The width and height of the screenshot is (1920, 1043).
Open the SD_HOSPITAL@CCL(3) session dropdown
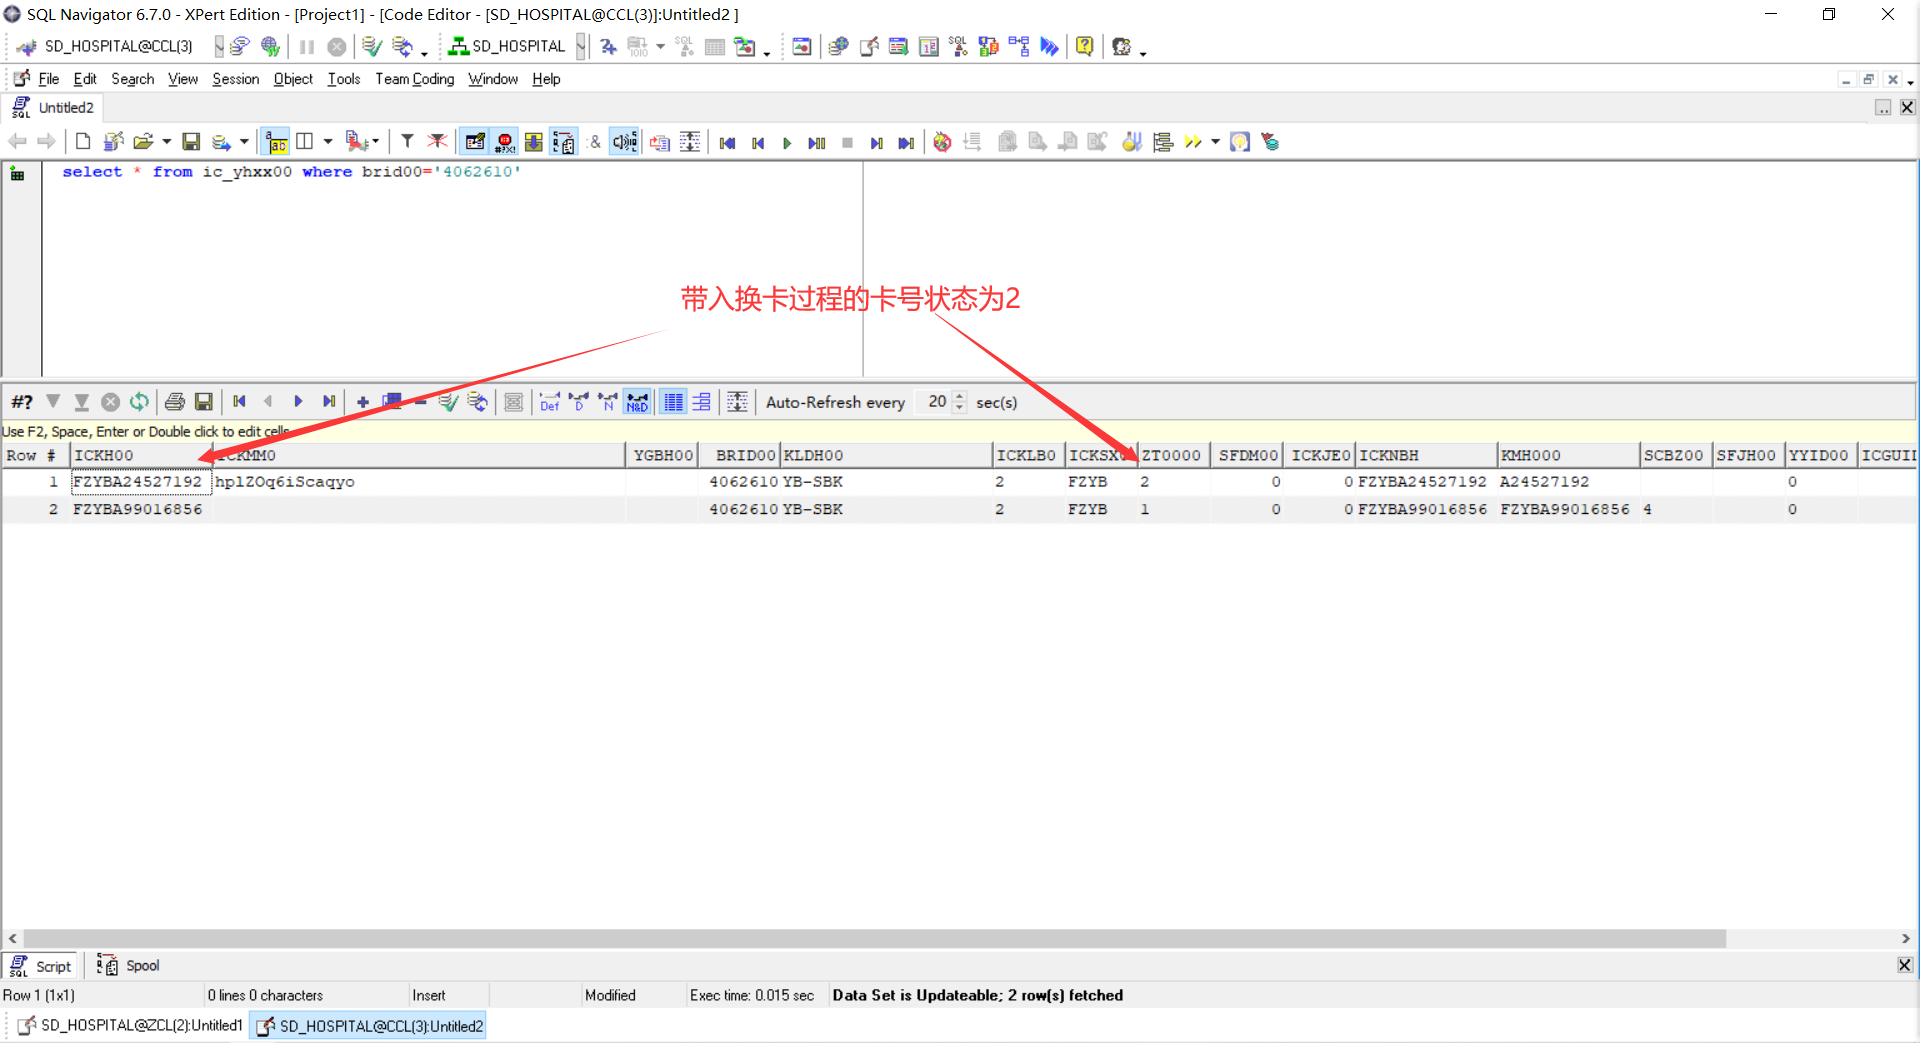[219, 46]
